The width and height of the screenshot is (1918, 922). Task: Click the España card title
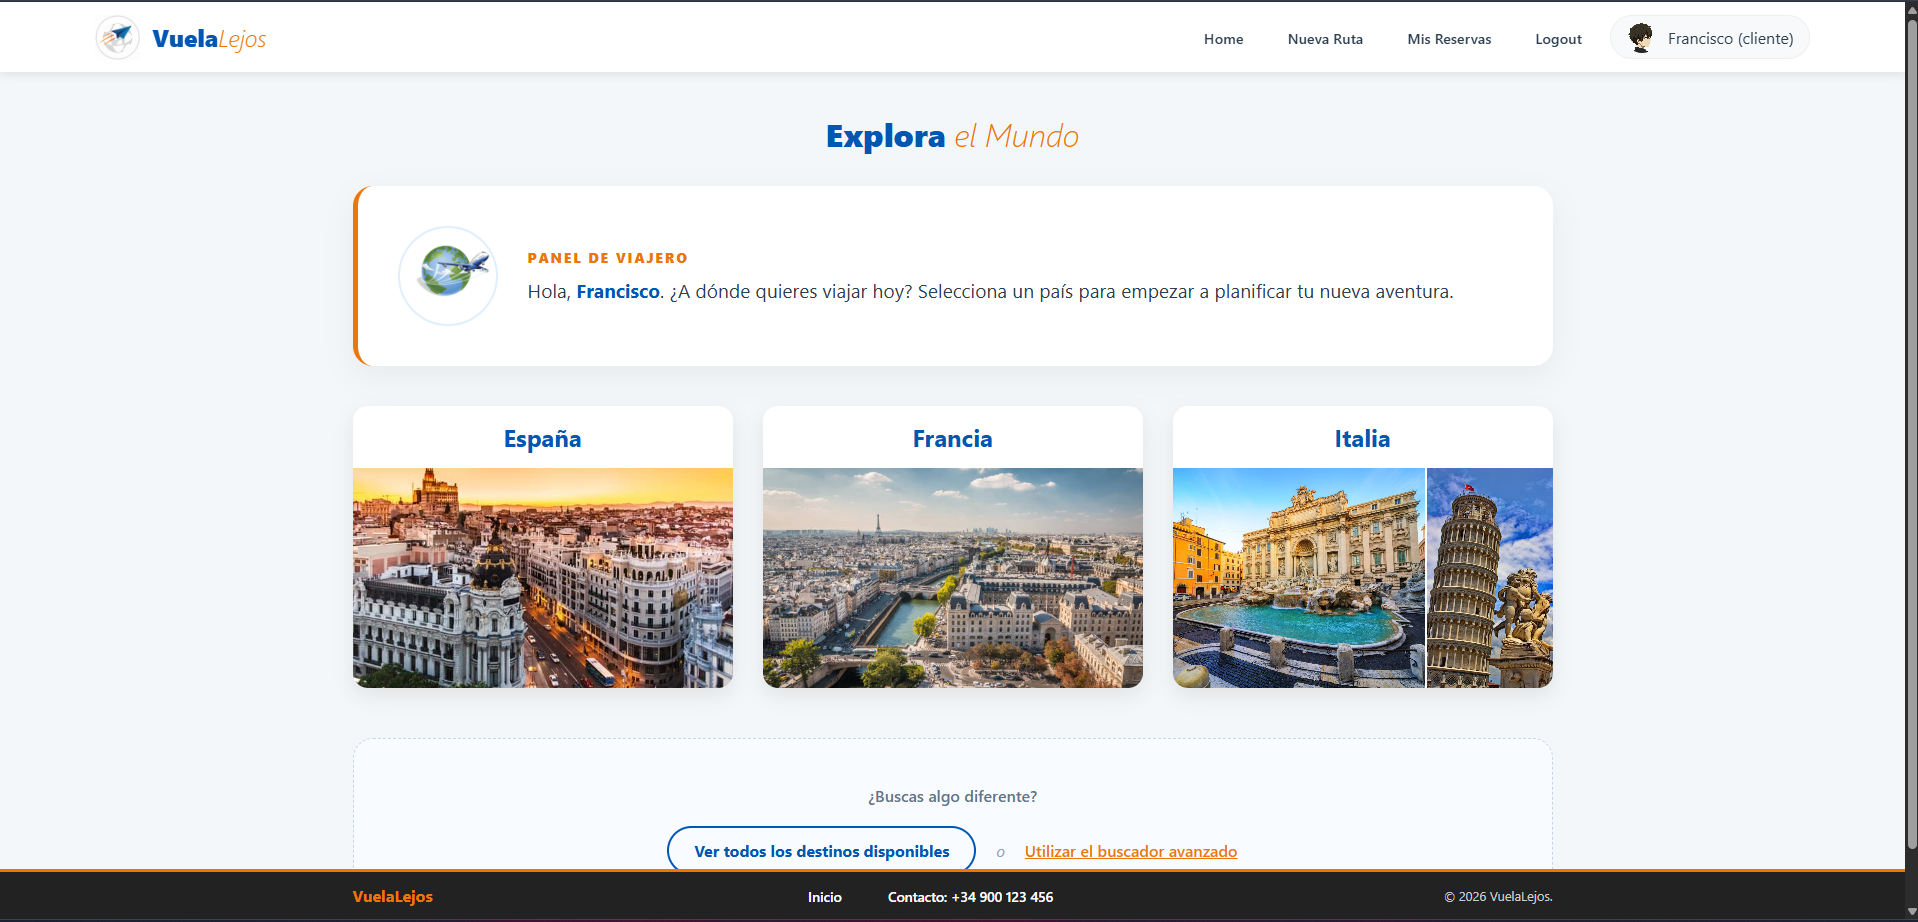tap(542, 439)
